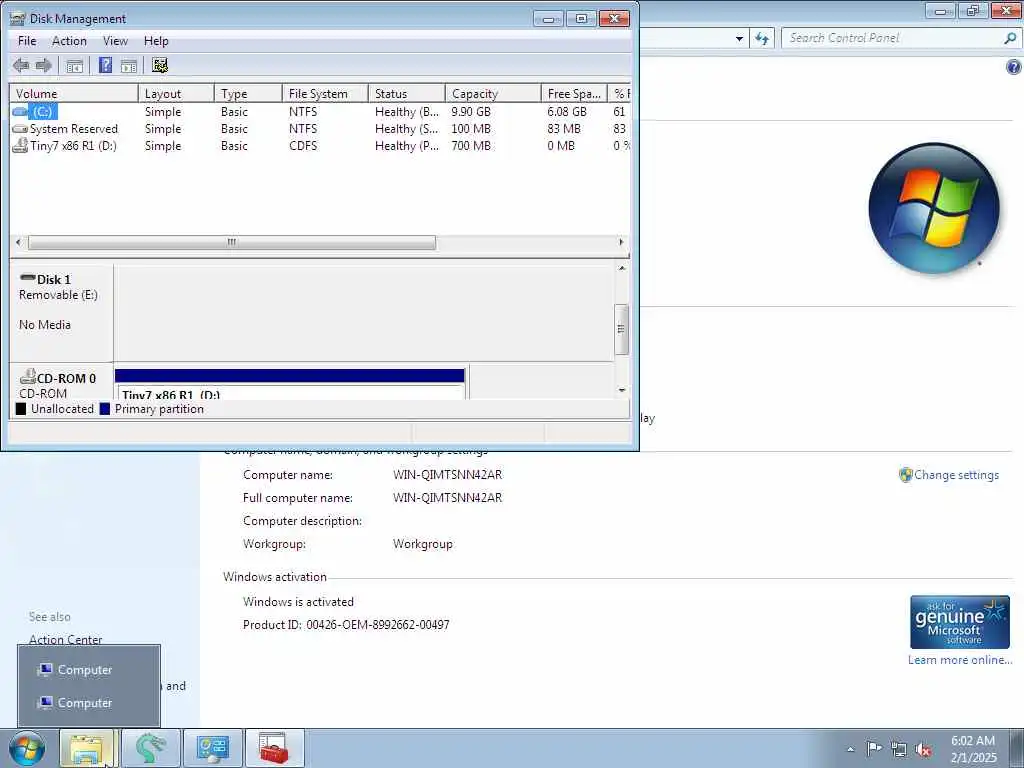
Task: Select the Tiny7 x86 R1 (D:) partition block
Action: 290,385
